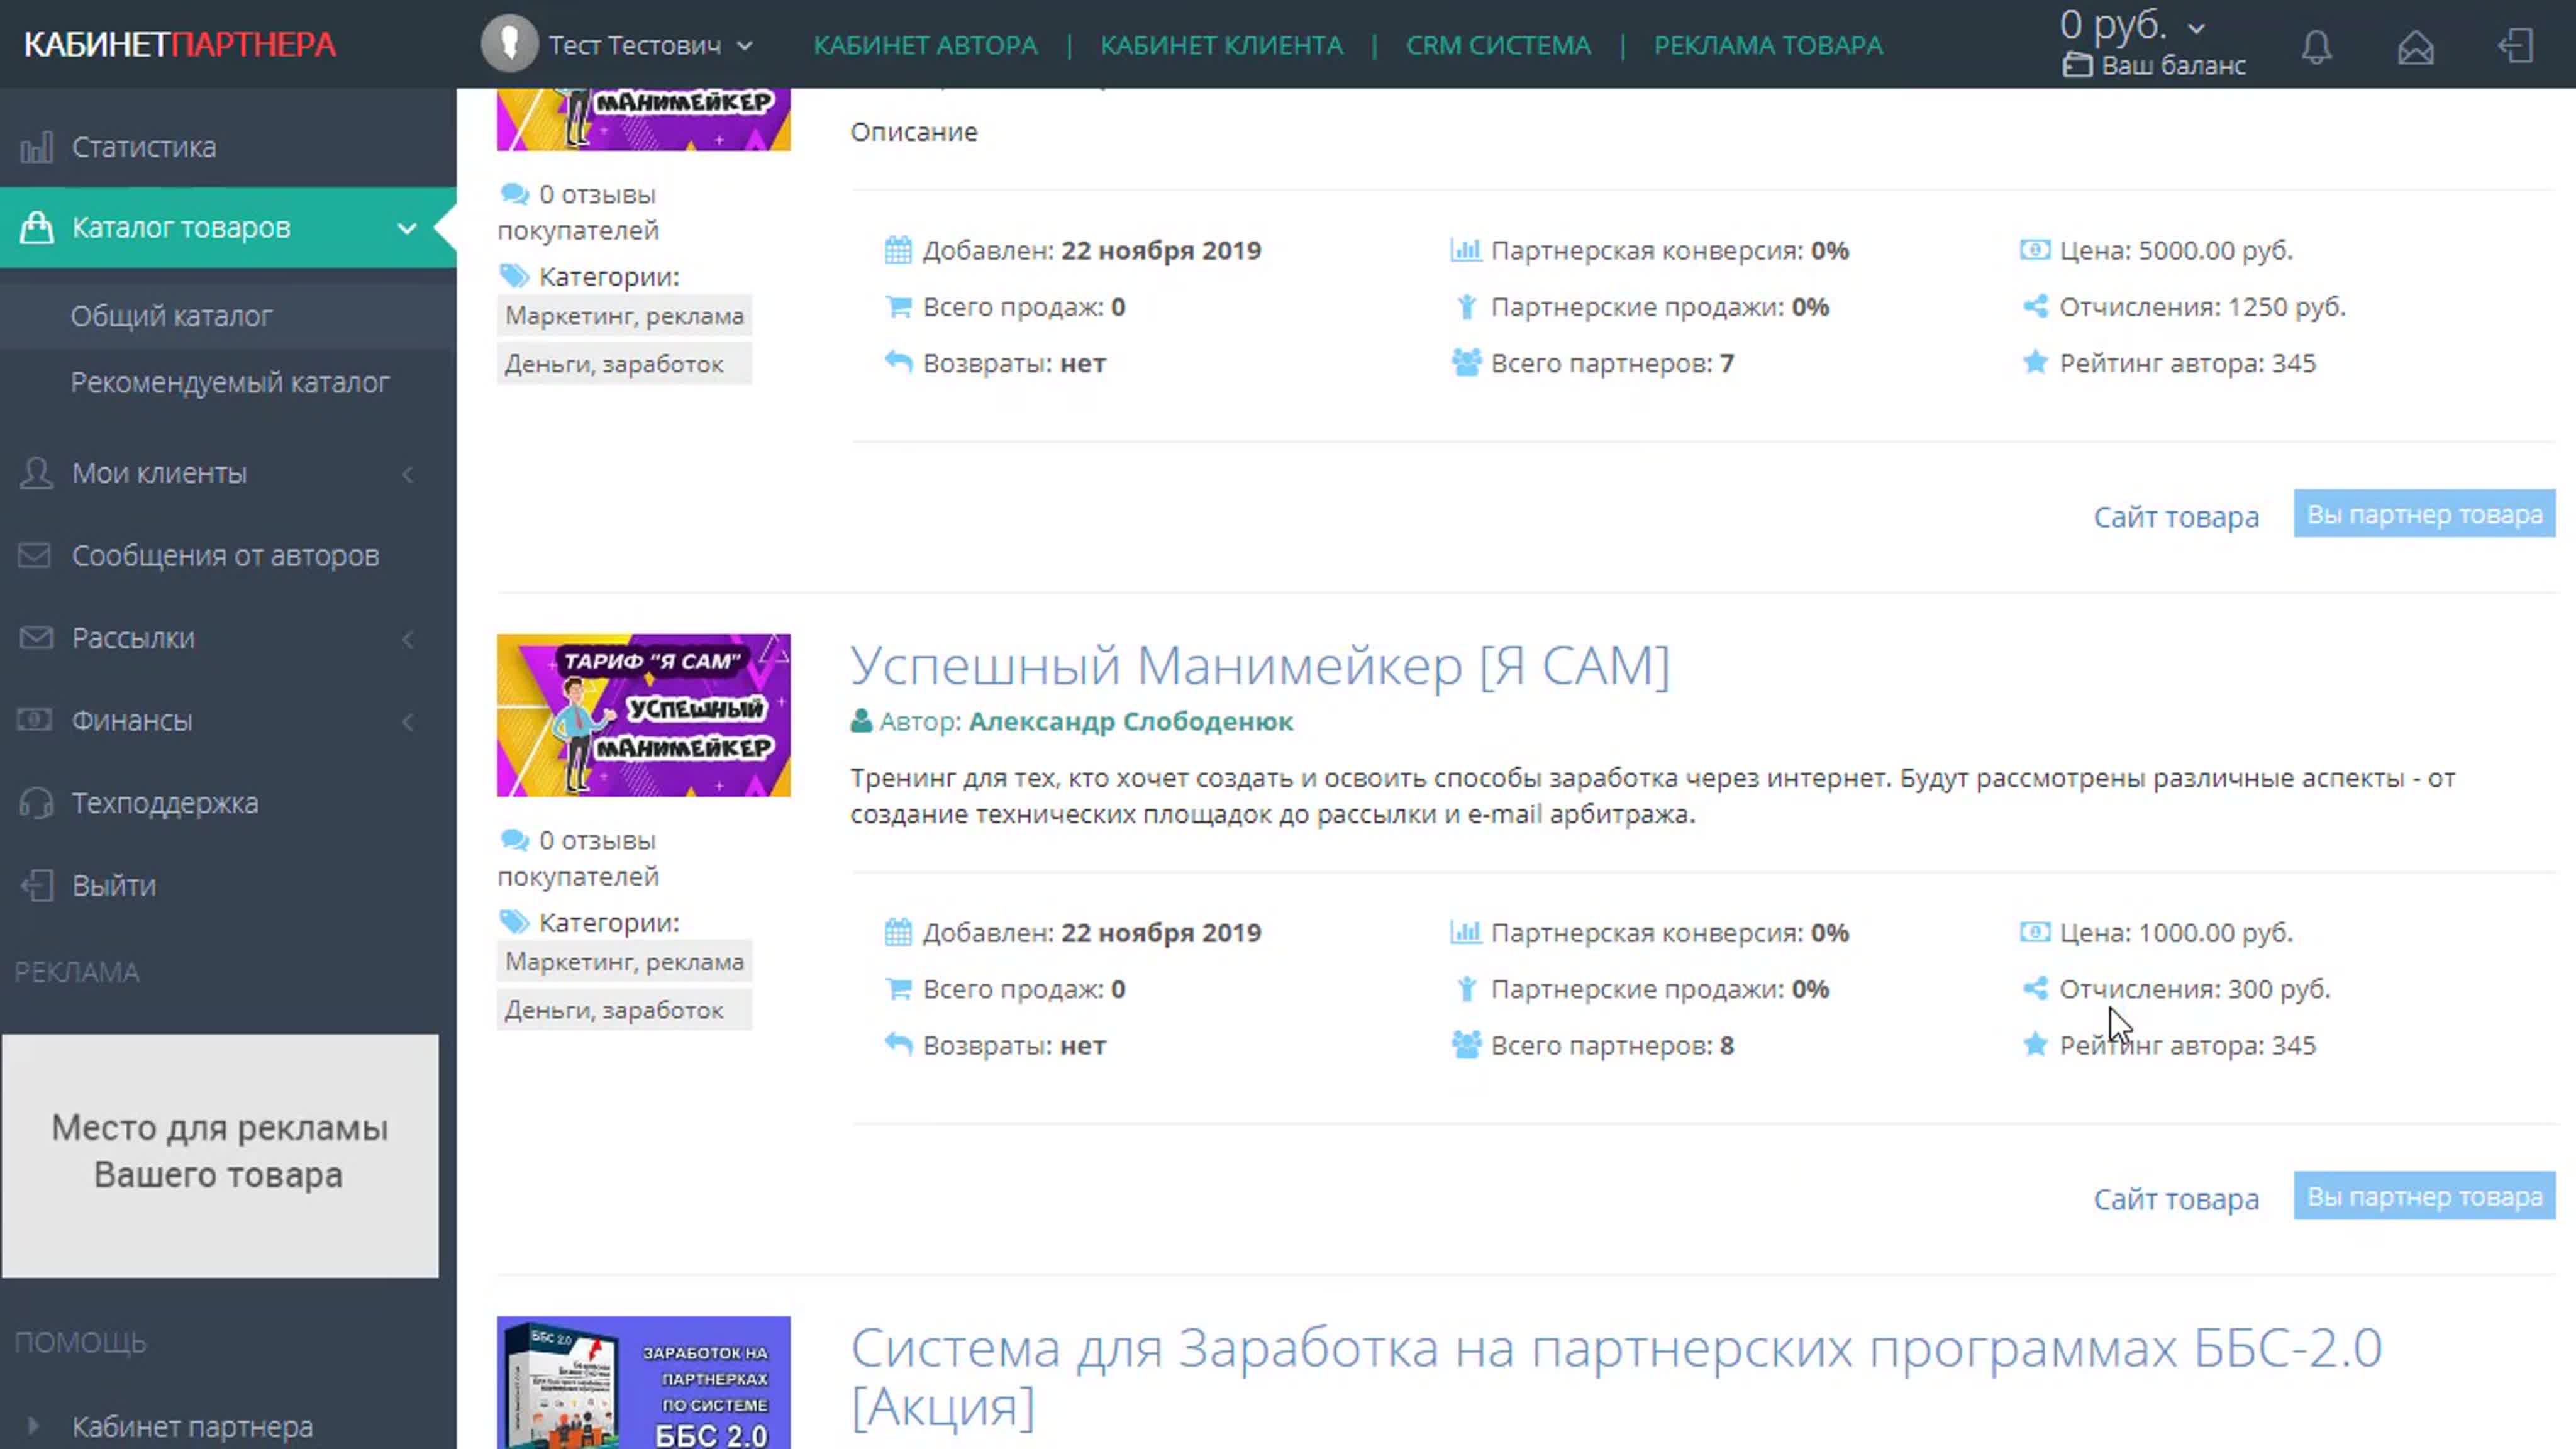Click the Ваш баланс wallet icon
The height and width of the screenshot is (1449, 2576).
pyautogui.click(x=2077, y=66)
